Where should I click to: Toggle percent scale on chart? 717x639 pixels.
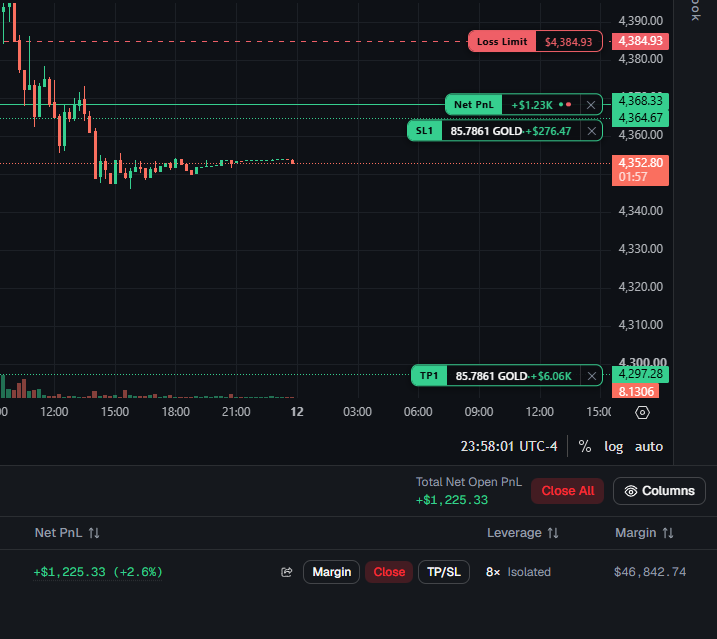(x=585, y=446)
